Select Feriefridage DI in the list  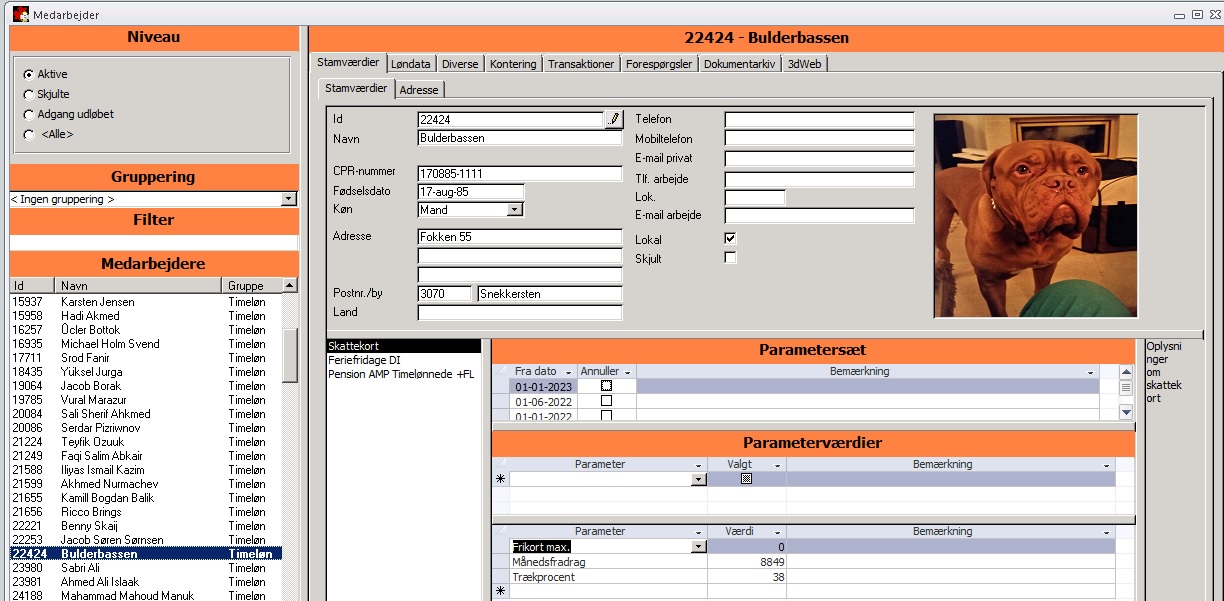[x=364, y=360]
